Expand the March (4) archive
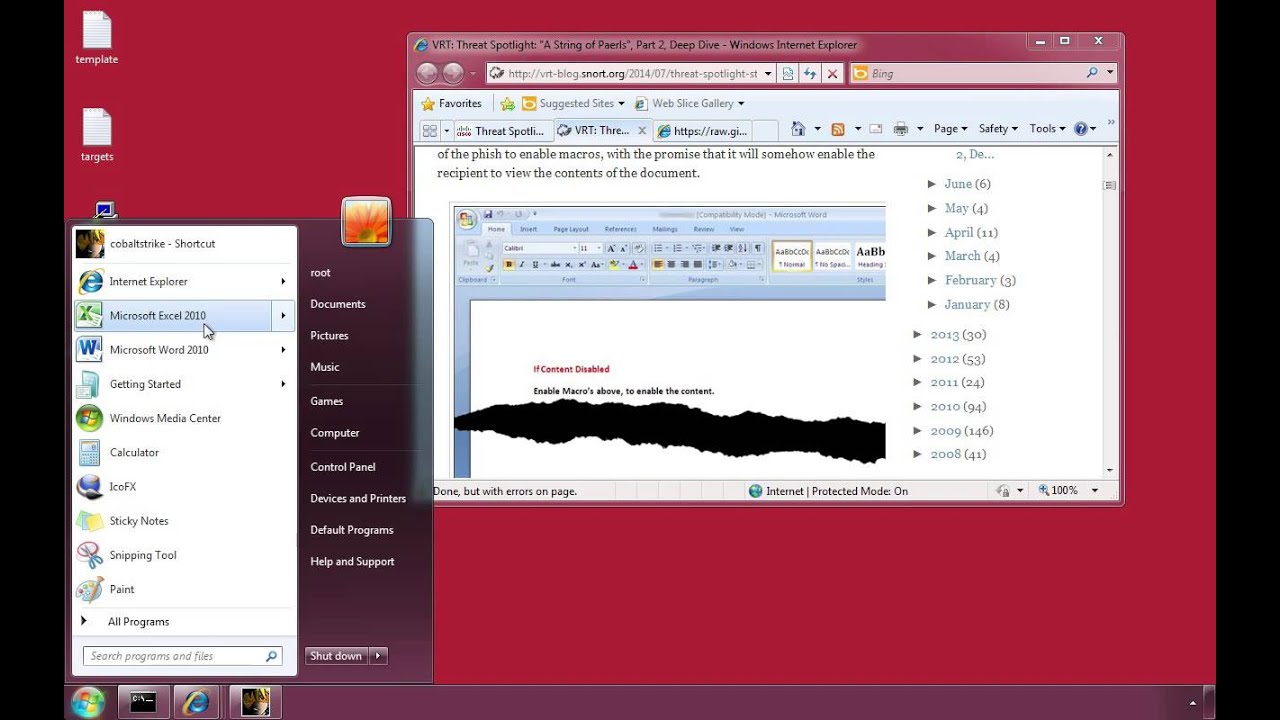 point(932,256)
